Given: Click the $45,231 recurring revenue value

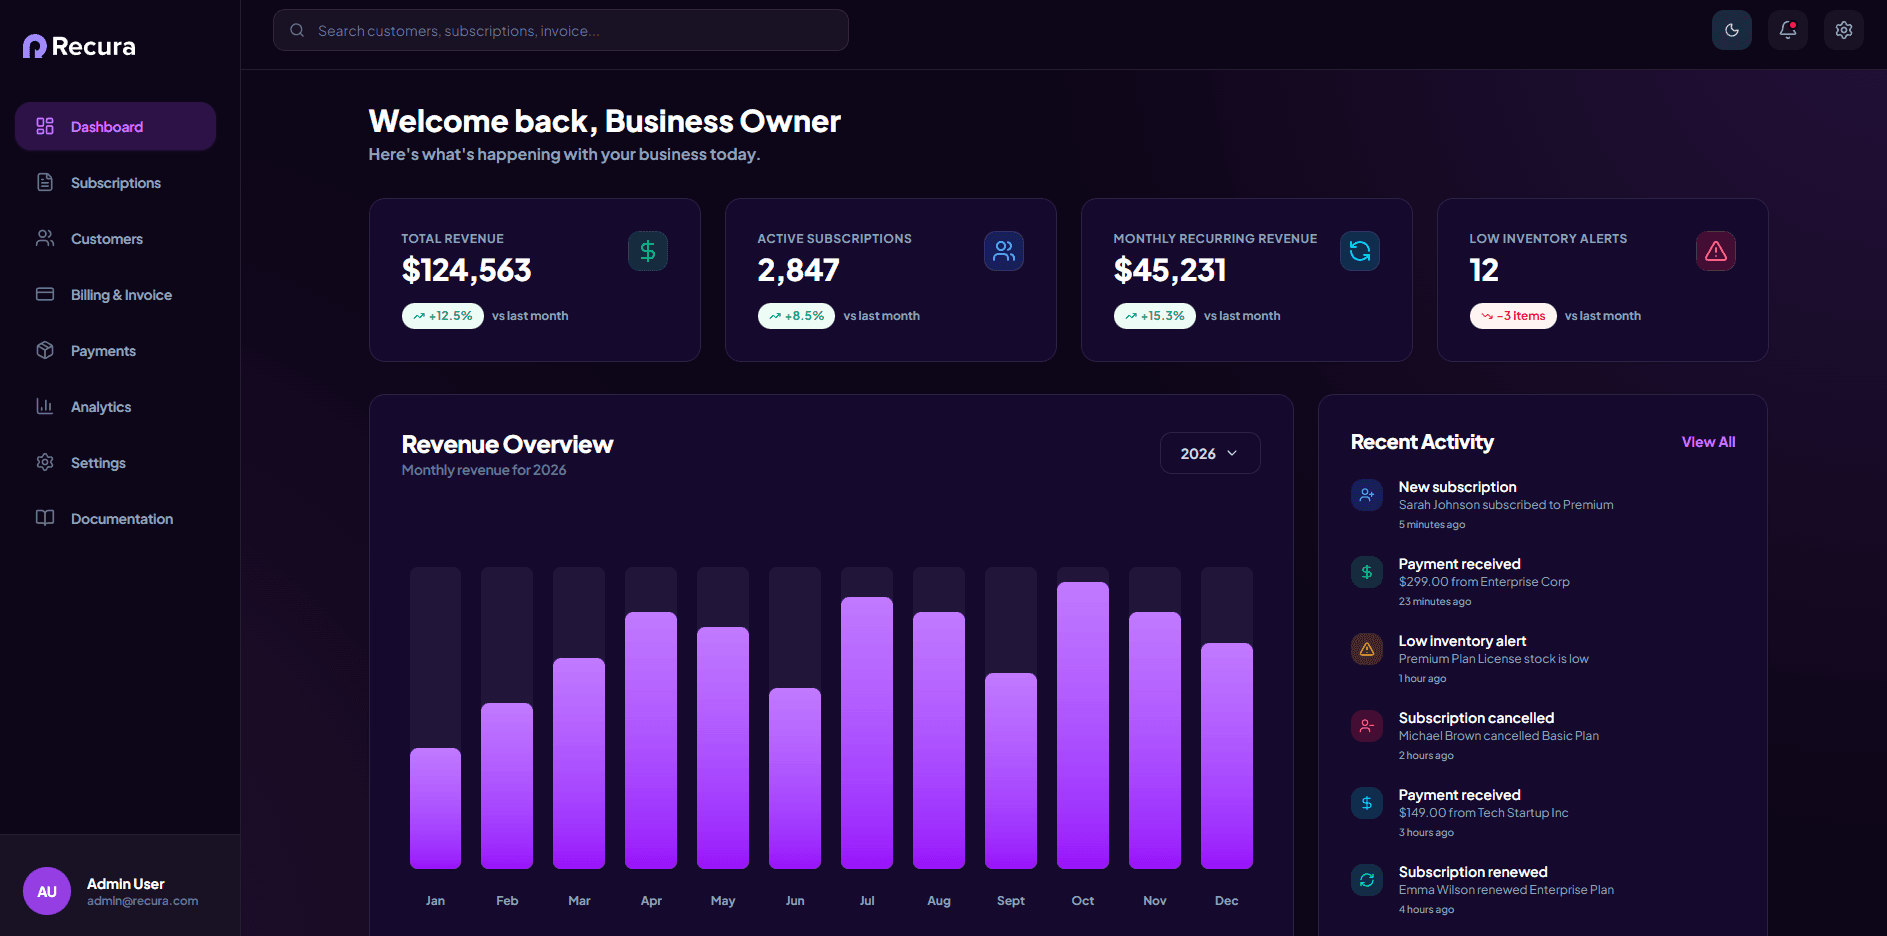Looking at the screenshot, I should pos(1170,270).
